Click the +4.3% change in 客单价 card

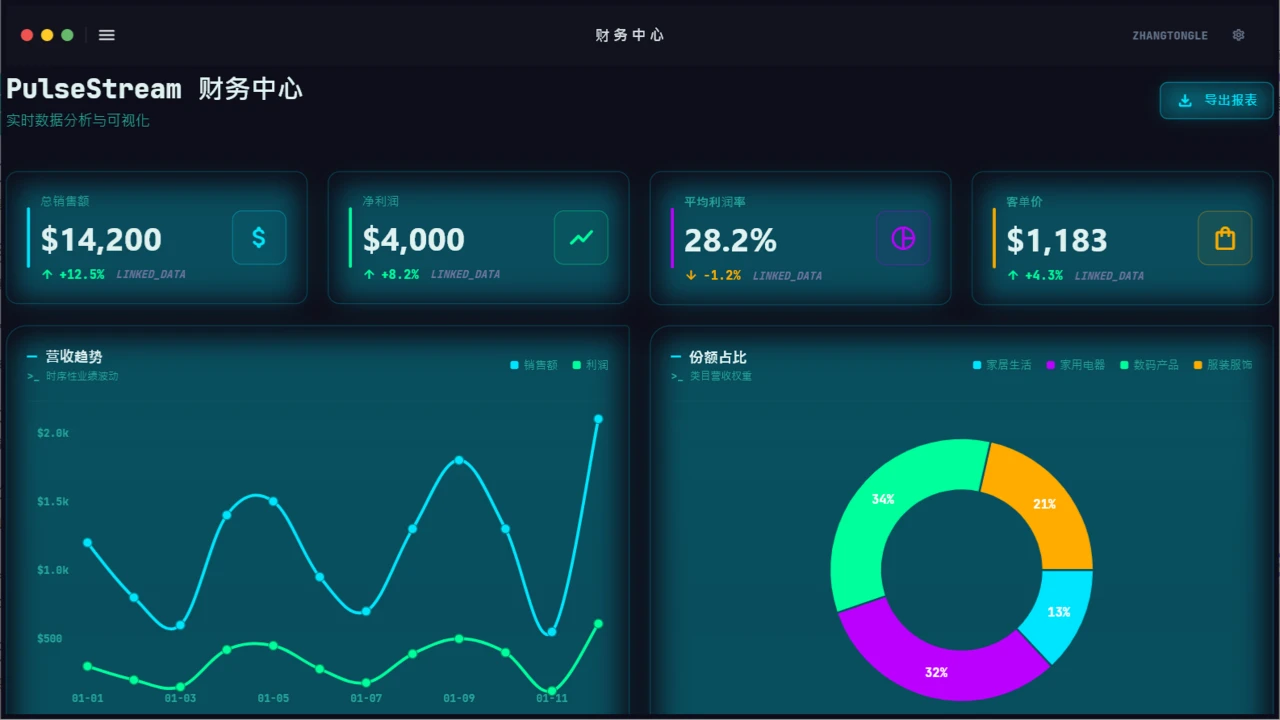coord(1044,275)
